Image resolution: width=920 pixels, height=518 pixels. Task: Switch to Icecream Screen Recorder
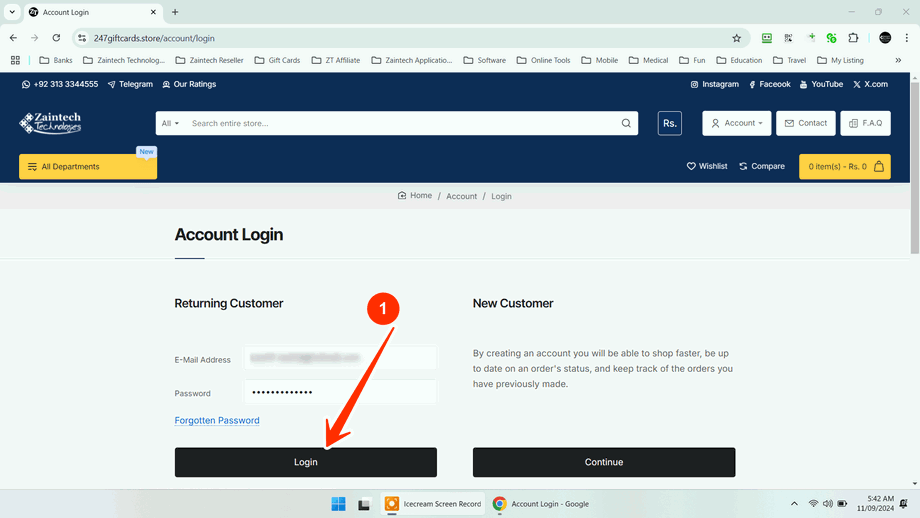pyautogui.click(x=433, y=504)
